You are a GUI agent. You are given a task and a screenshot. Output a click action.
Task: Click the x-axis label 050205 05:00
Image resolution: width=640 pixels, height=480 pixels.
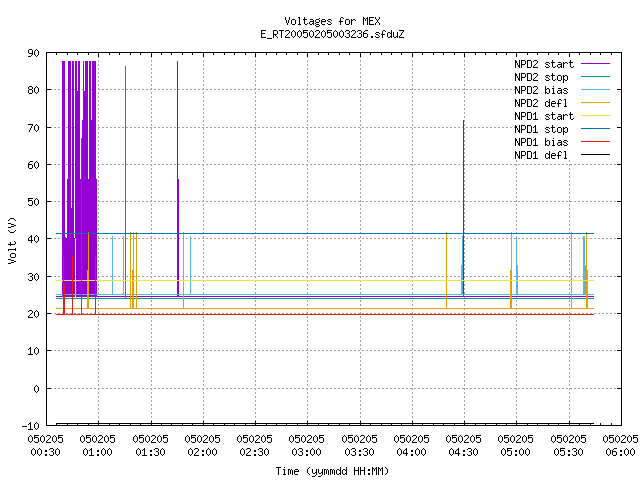click(516, 446)
